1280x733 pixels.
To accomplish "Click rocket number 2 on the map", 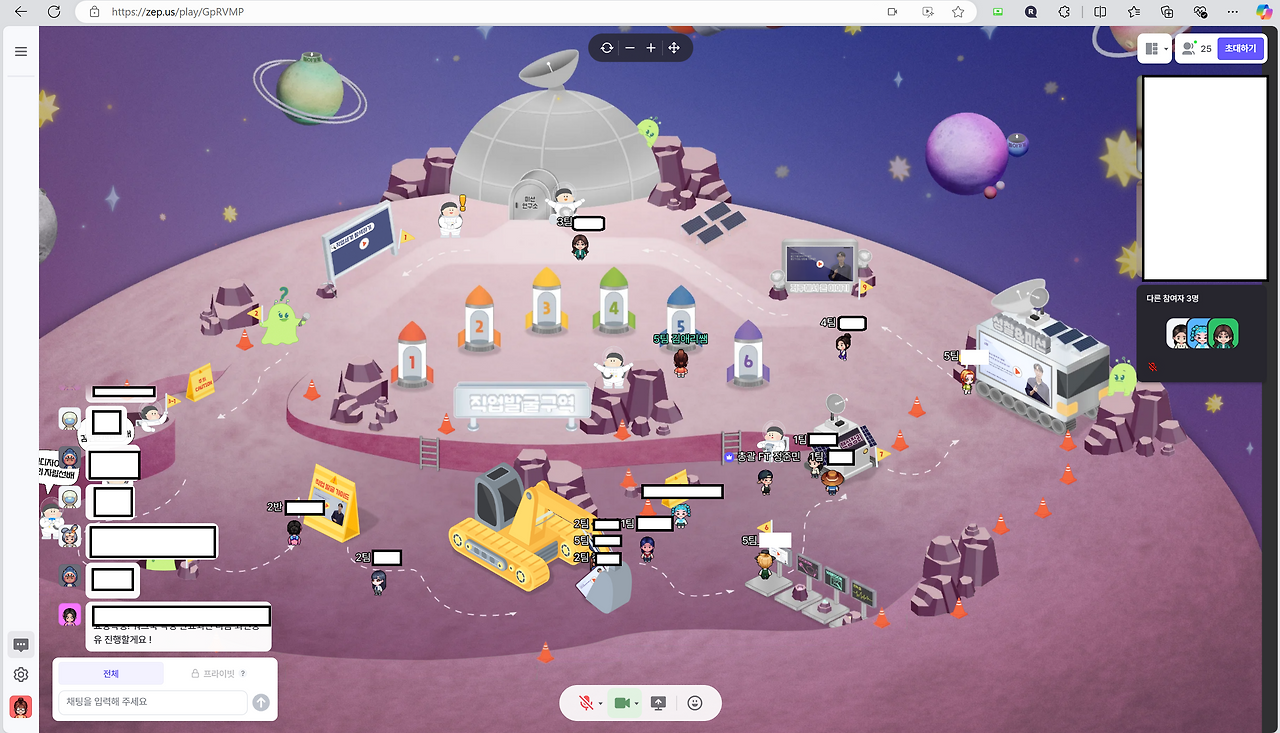I will pos(479,319).
